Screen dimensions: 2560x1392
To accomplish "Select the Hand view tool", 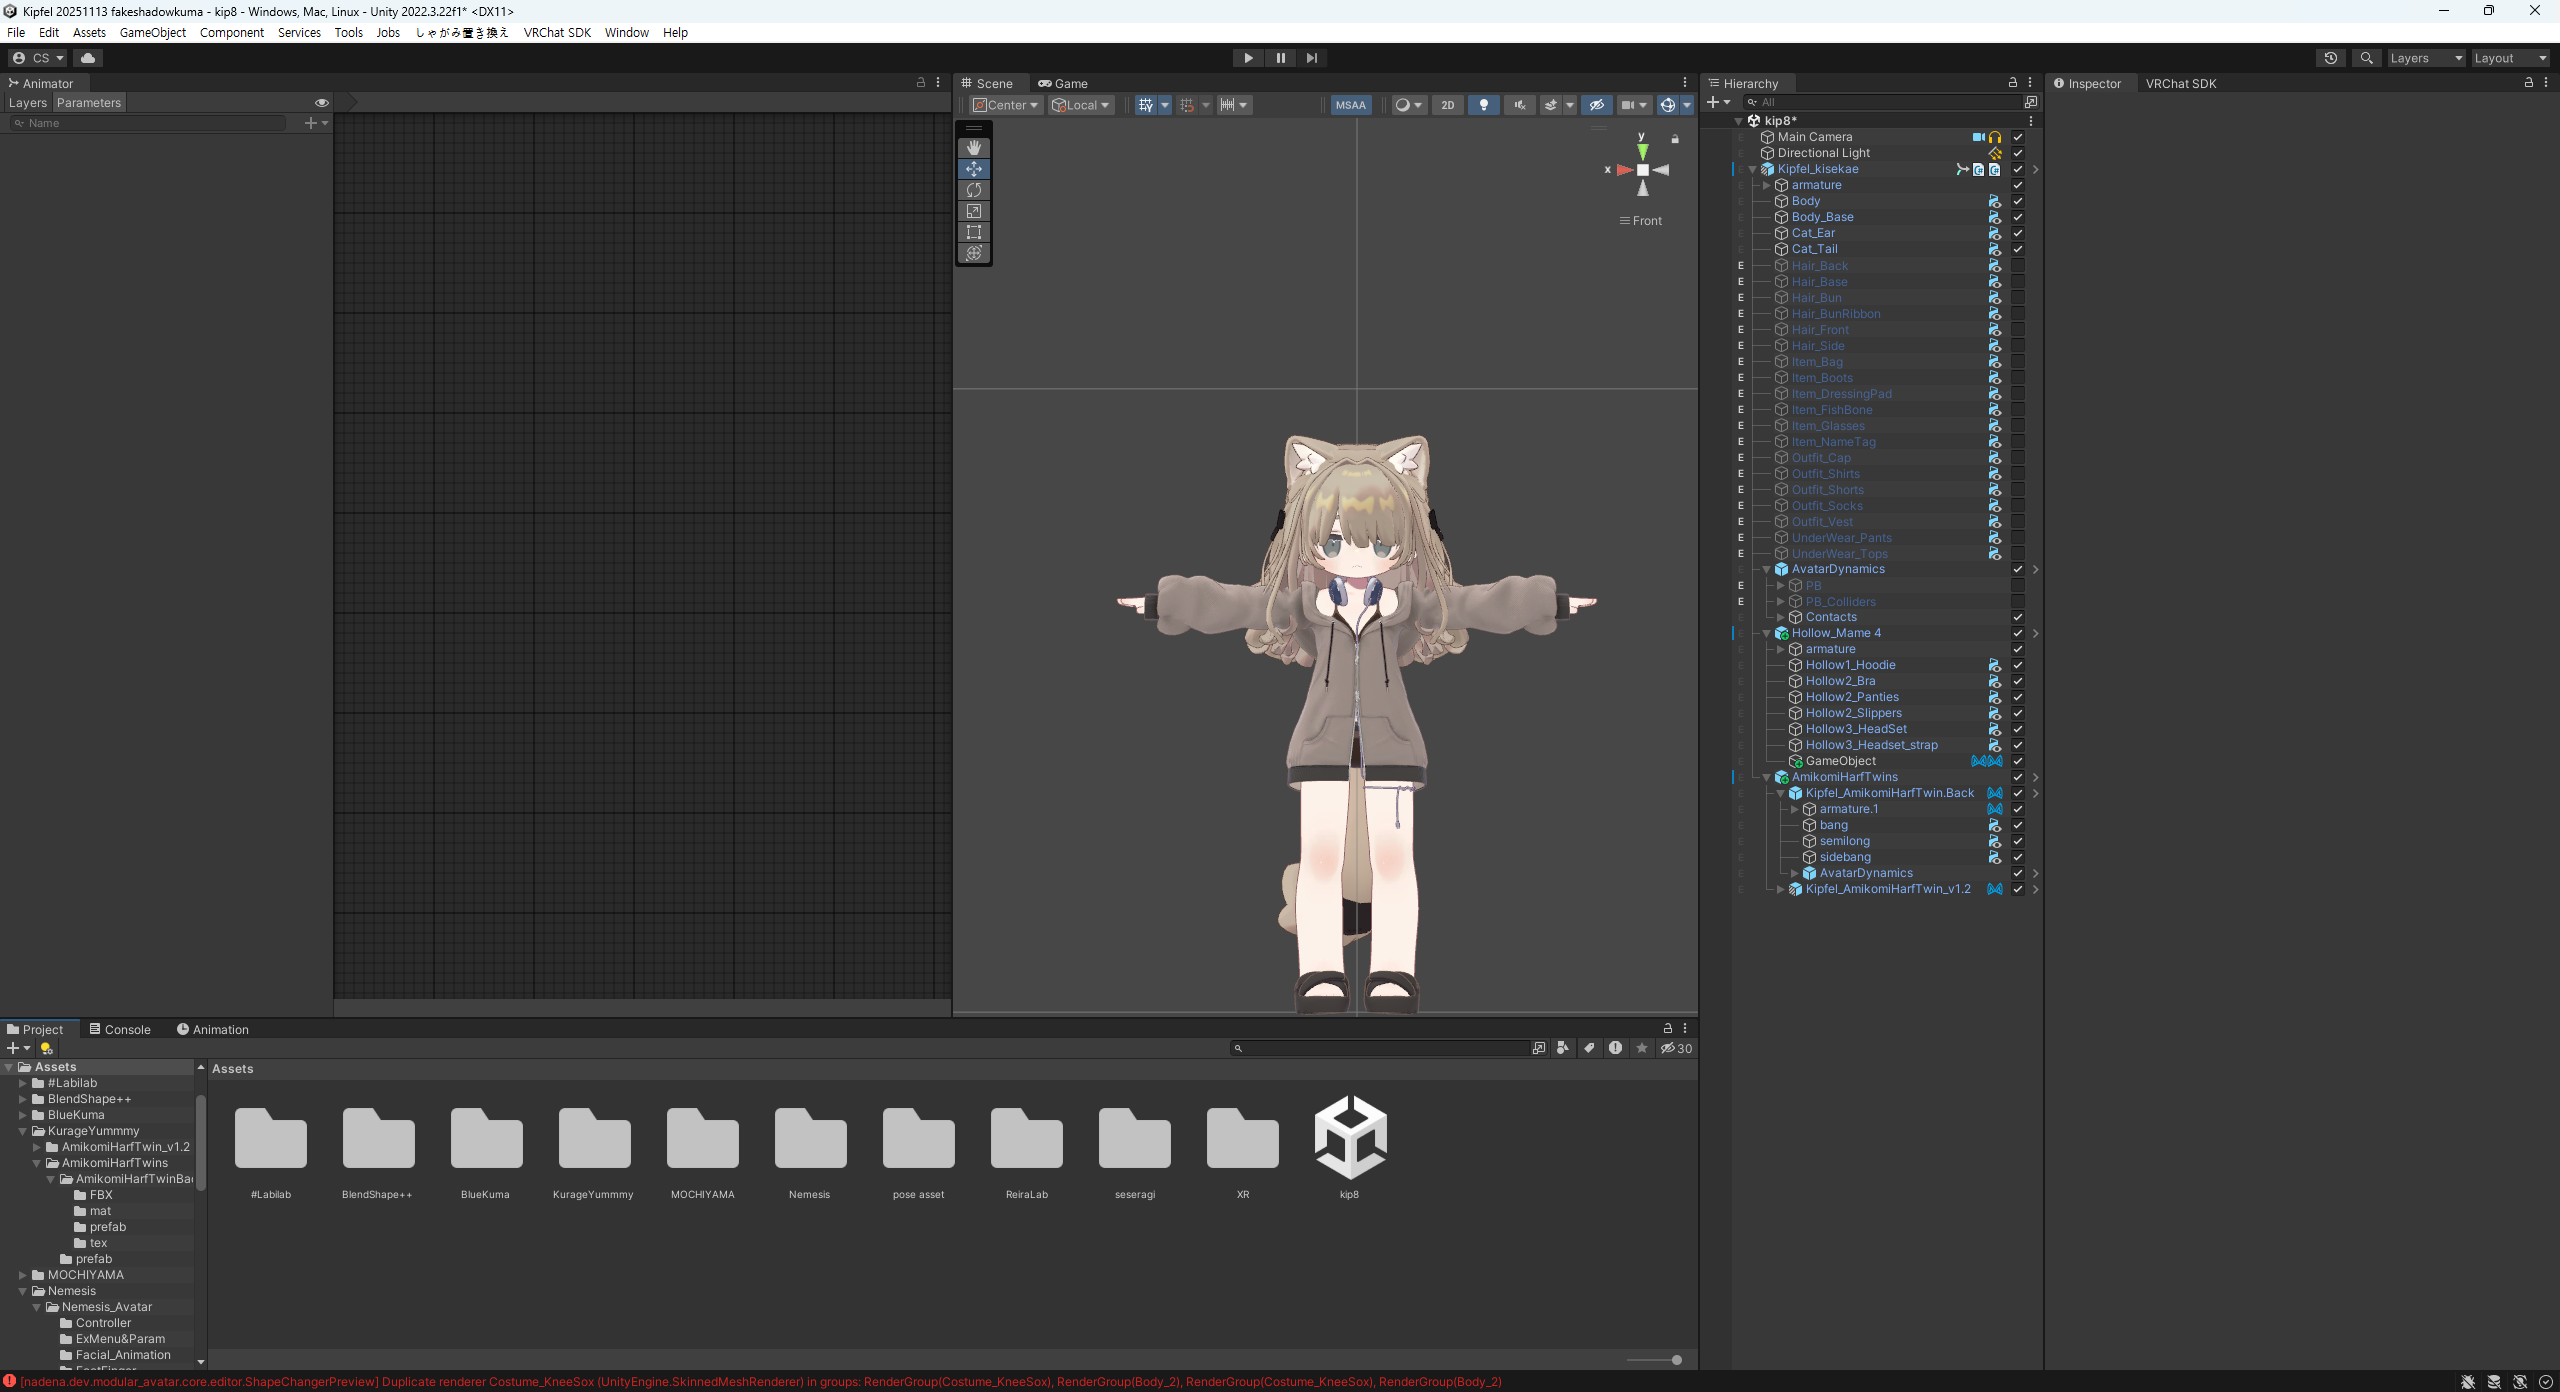I will [x=973, y=148].
